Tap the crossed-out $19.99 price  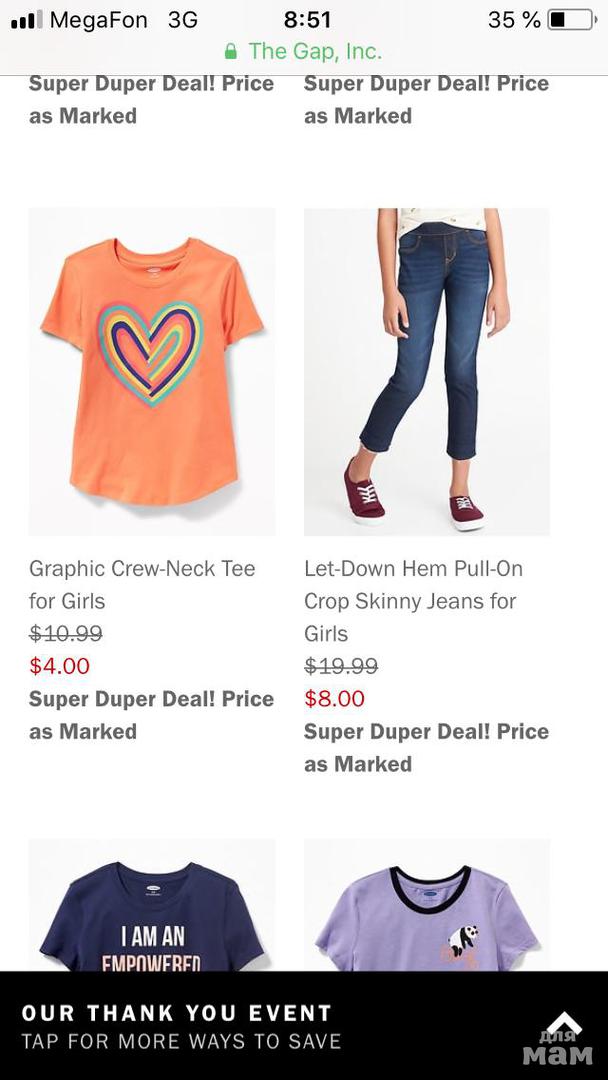341,666
